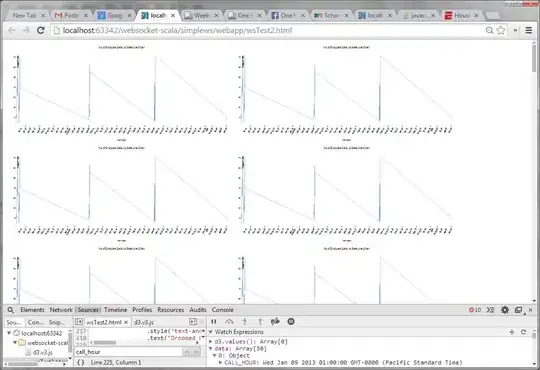
Task: Click the call_hour search field
Action: [128, 352]
